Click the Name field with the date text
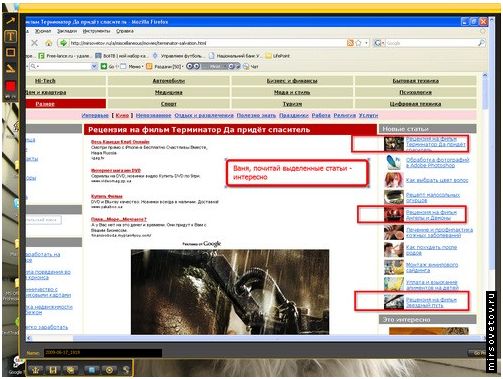This screenshot has height=379, width=503. 102,352
